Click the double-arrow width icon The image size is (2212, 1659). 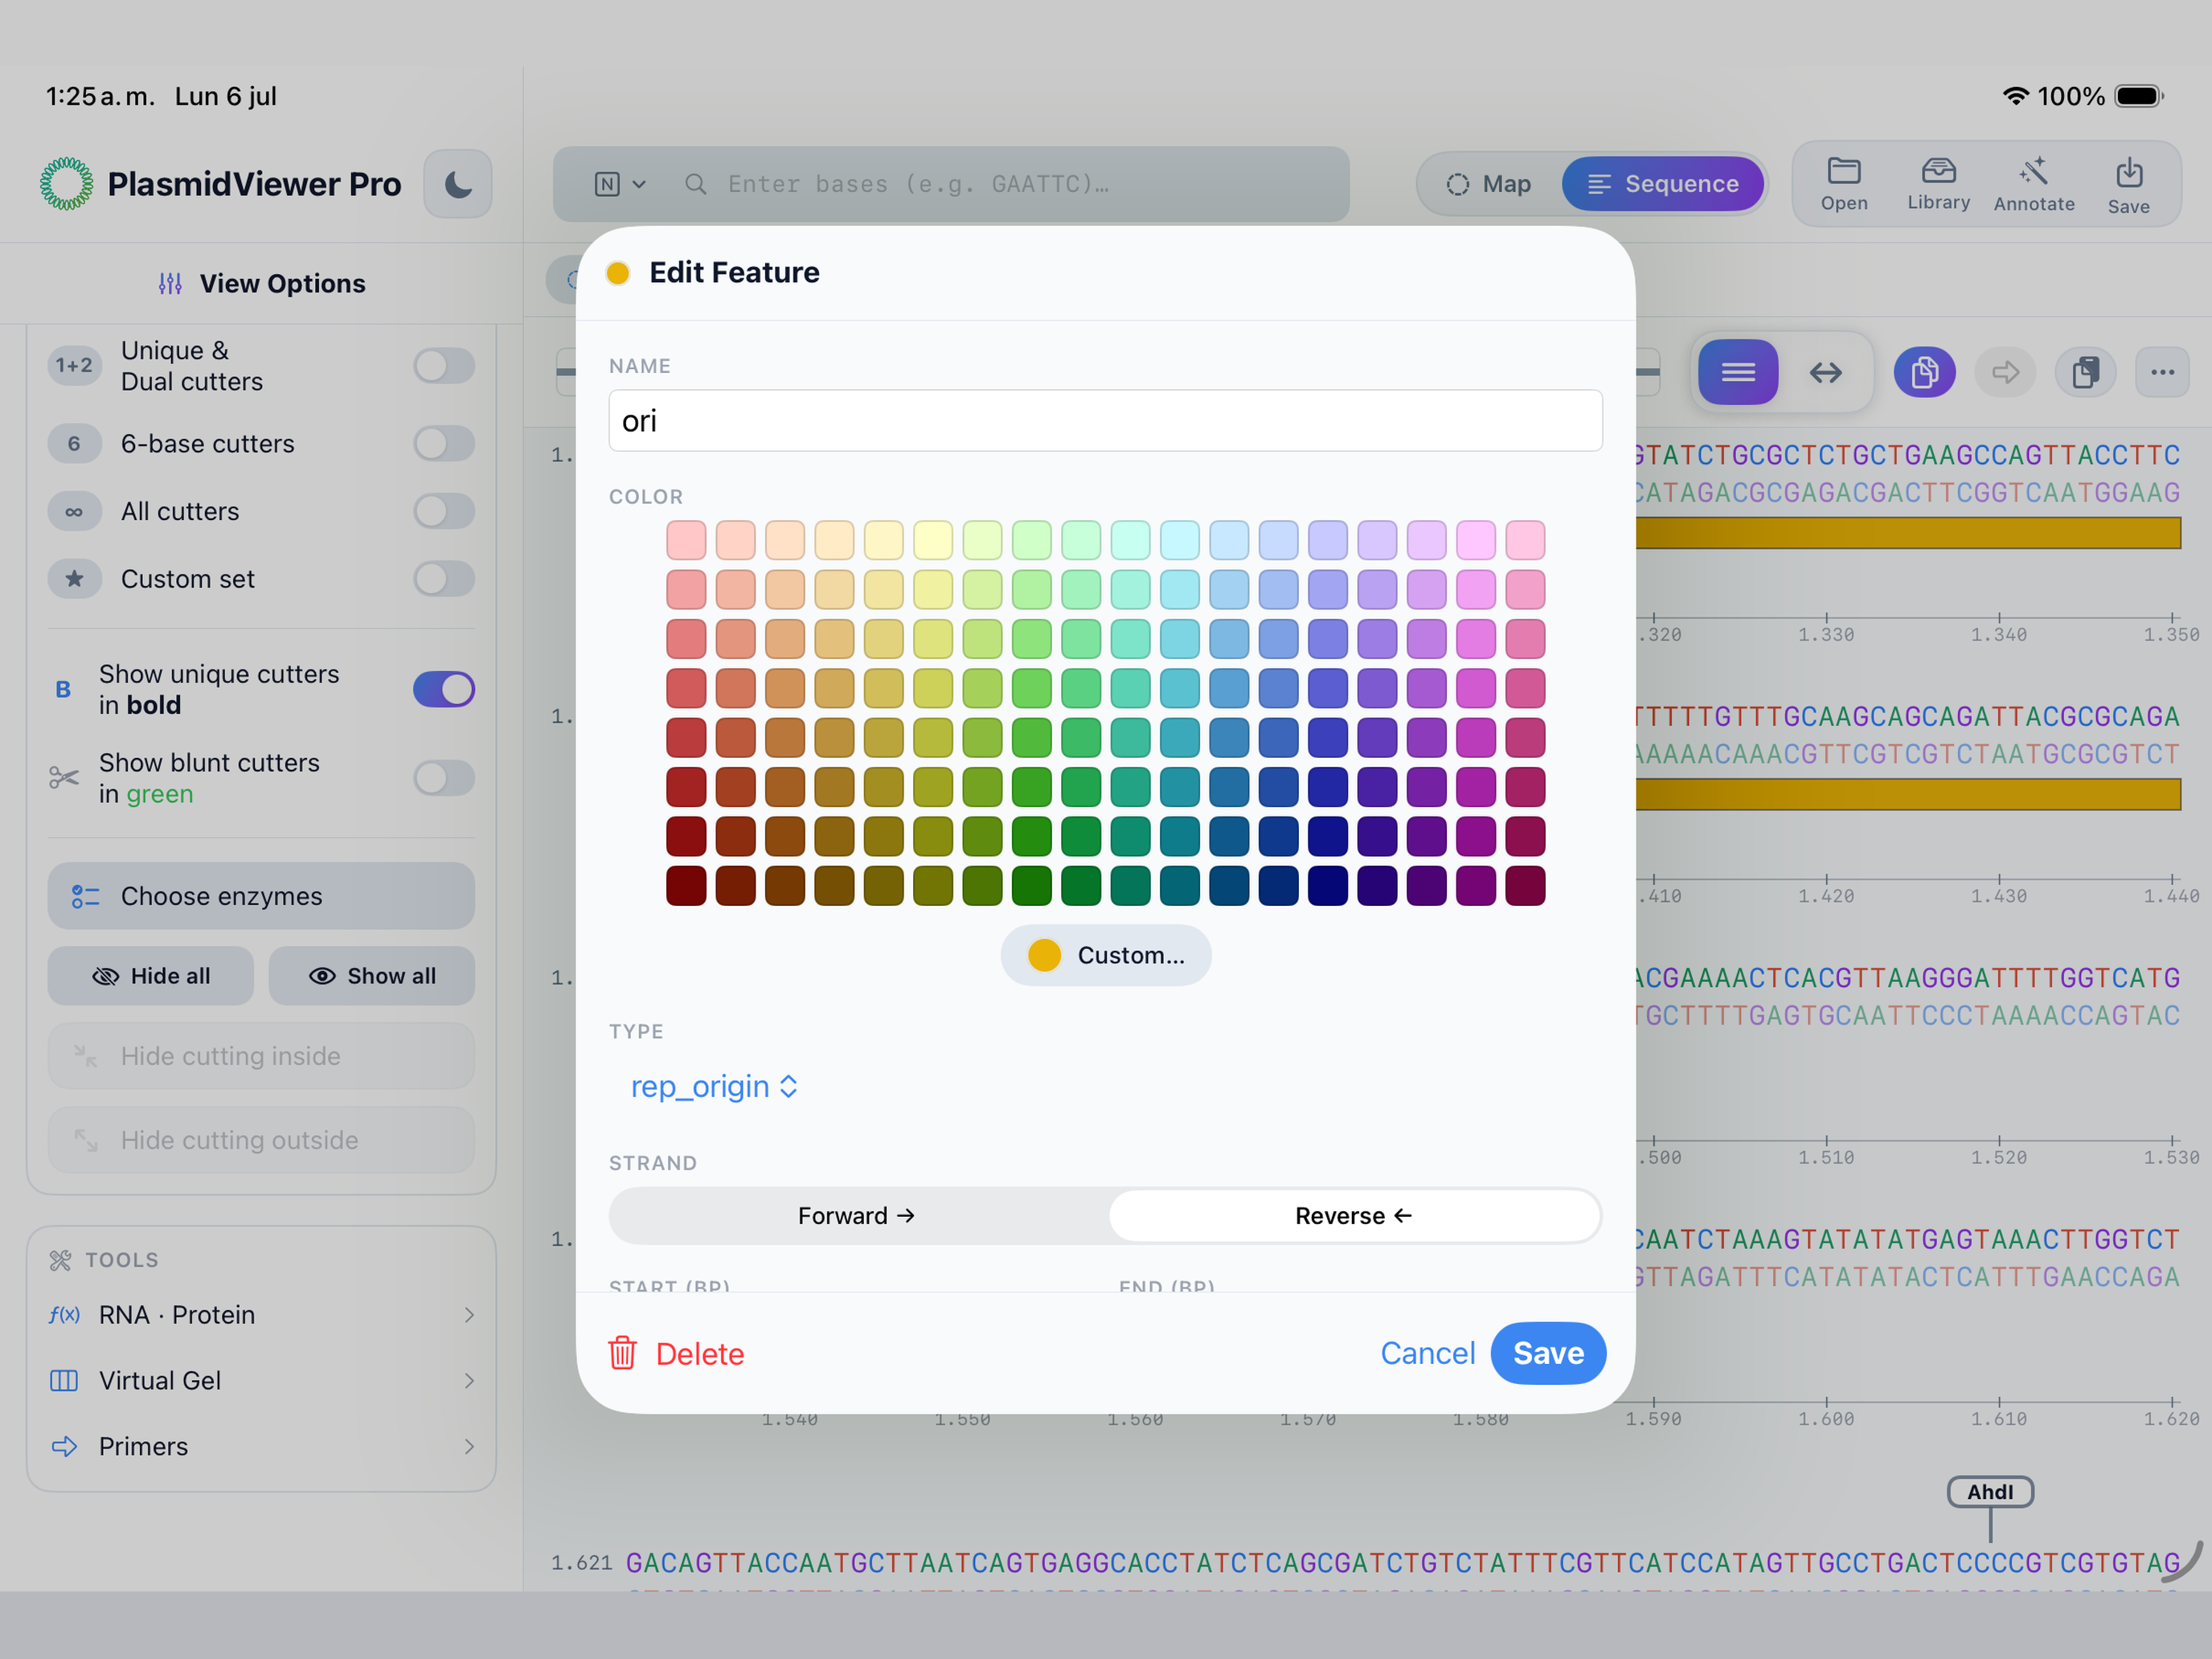tap(1826, 373)
